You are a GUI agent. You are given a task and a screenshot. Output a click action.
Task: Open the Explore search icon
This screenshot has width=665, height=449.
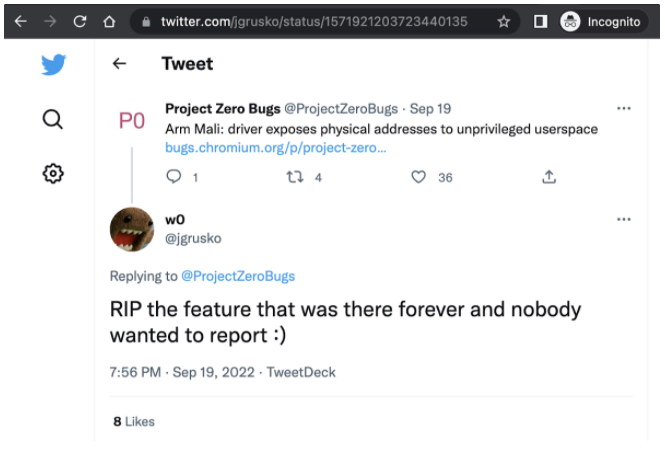53,120
